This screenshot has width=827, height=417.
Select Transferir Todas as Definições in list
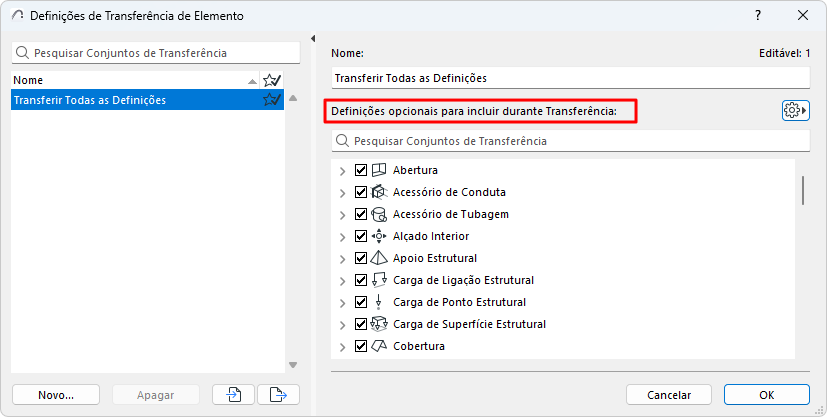pyautogui.click(x=130, y=100)
